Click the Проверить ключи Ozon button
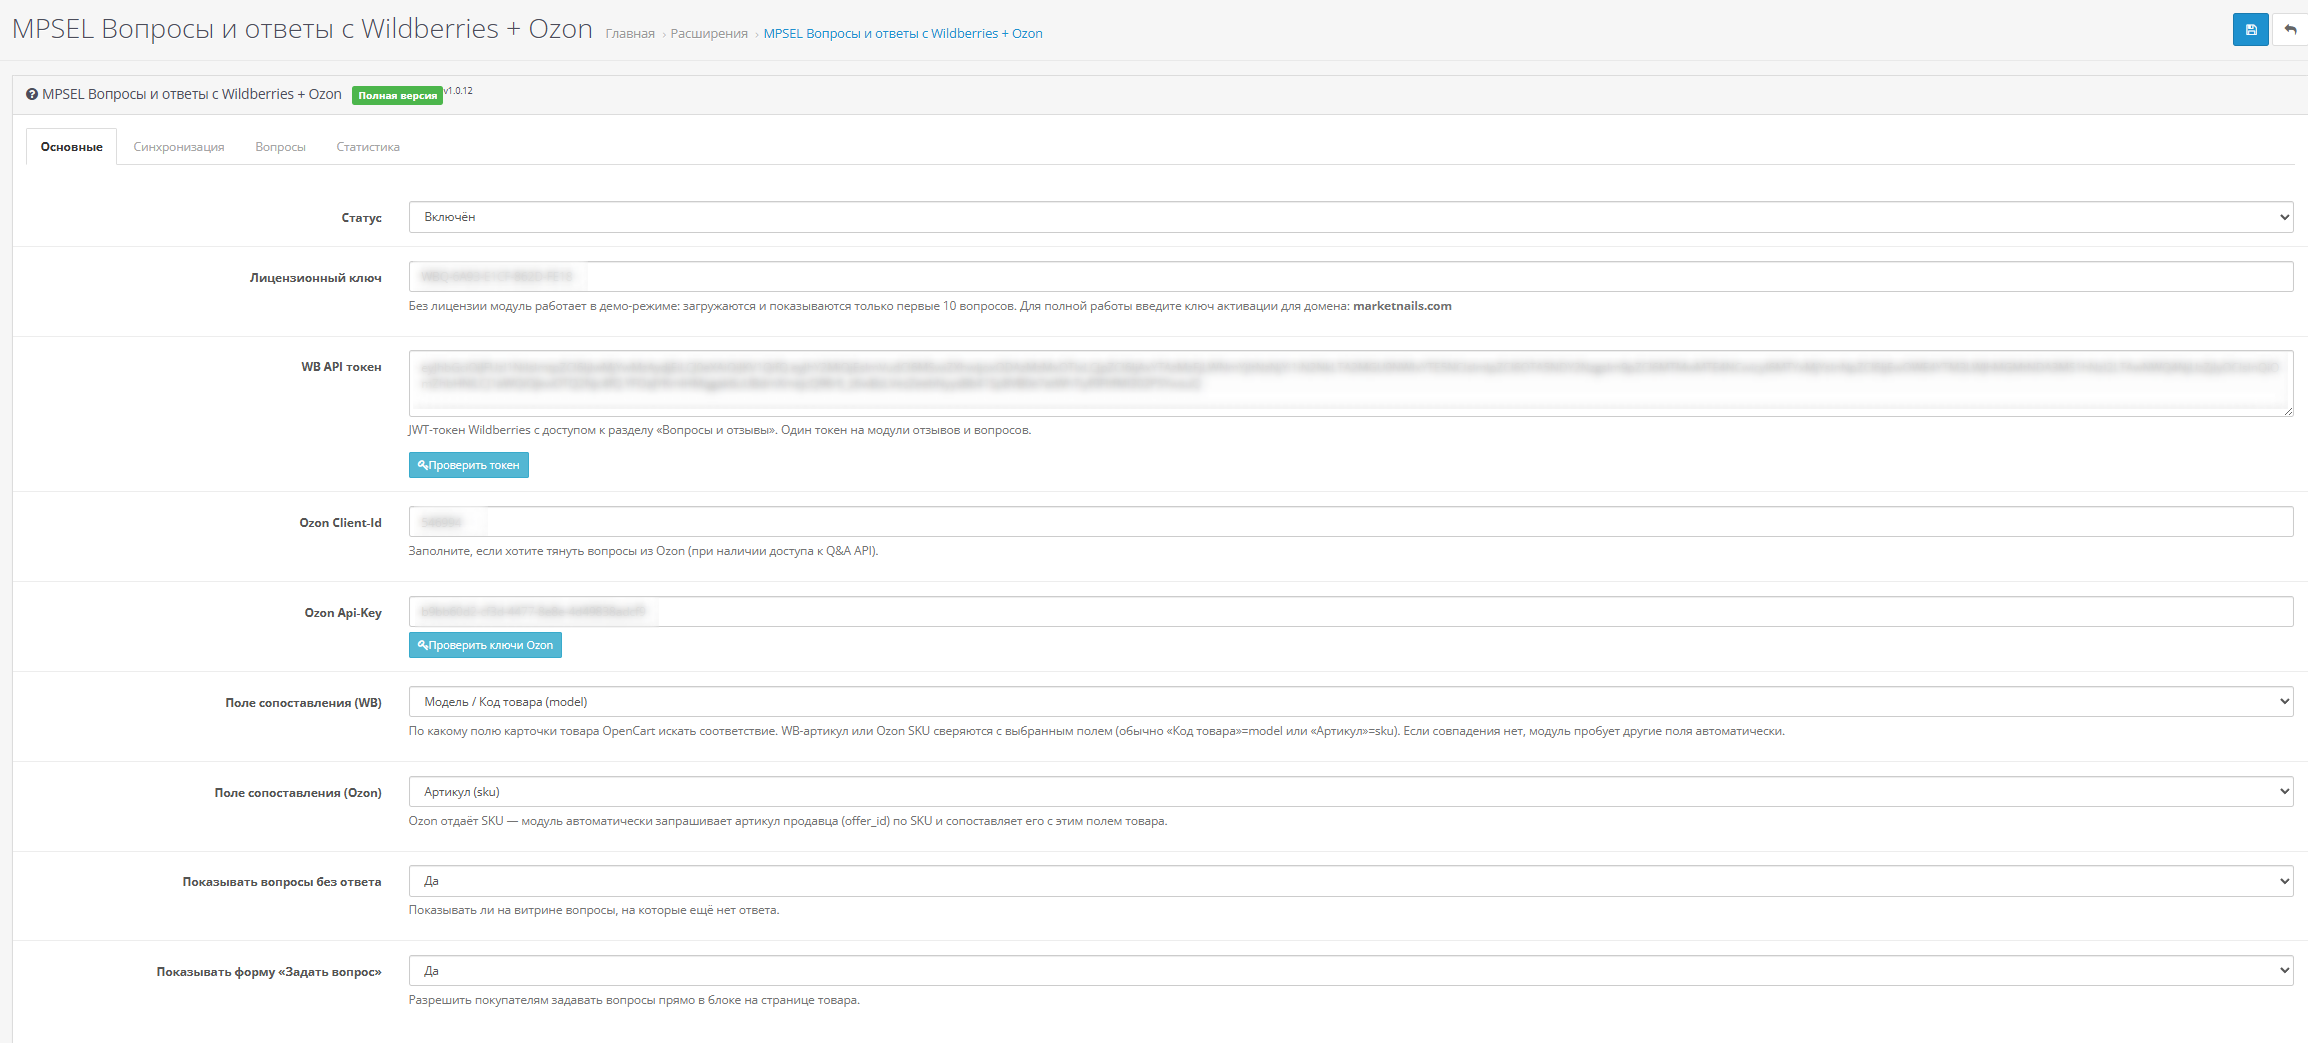The image size is (2308, 1043). [485, 645]
